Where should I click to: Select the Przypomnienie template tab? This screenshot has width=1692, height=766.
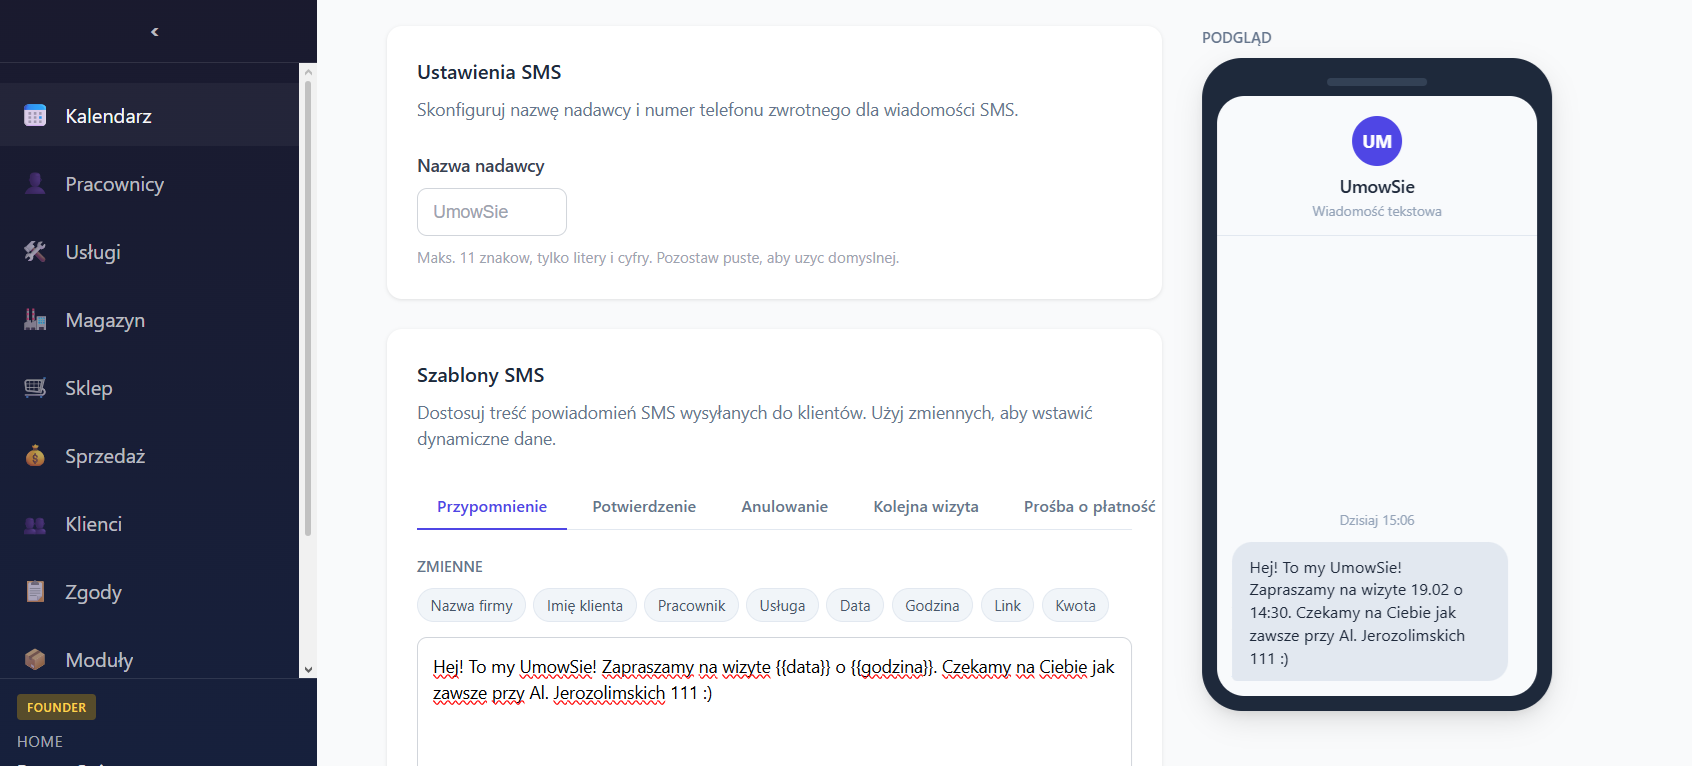pyautogui.click(x=492, y=507)
